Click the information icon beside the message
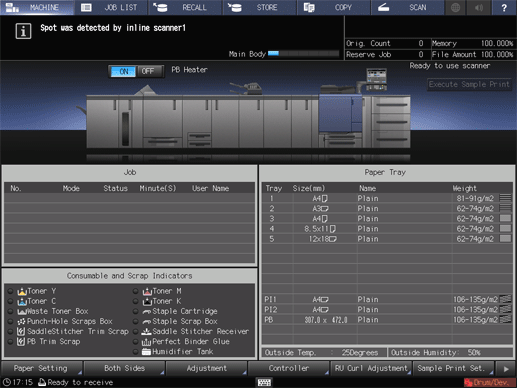 coord(23,31)
